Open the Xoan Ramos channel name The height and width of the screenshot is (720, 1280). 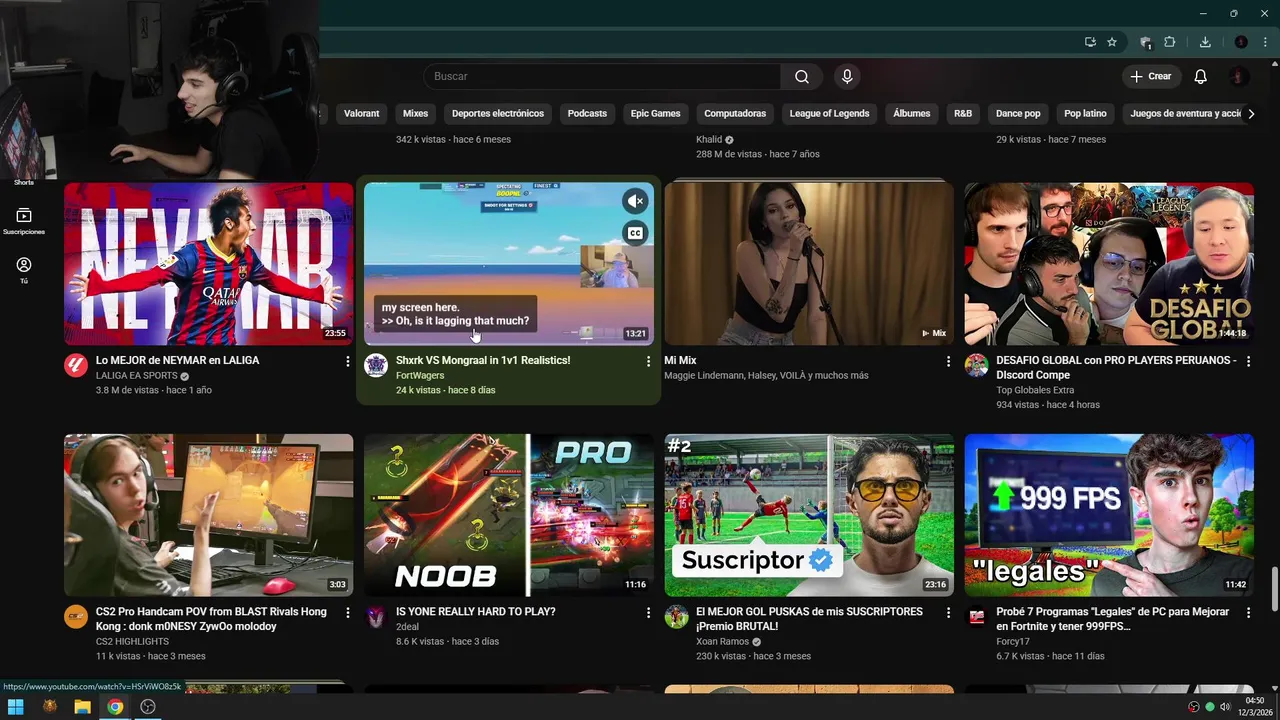pos(722,642)
